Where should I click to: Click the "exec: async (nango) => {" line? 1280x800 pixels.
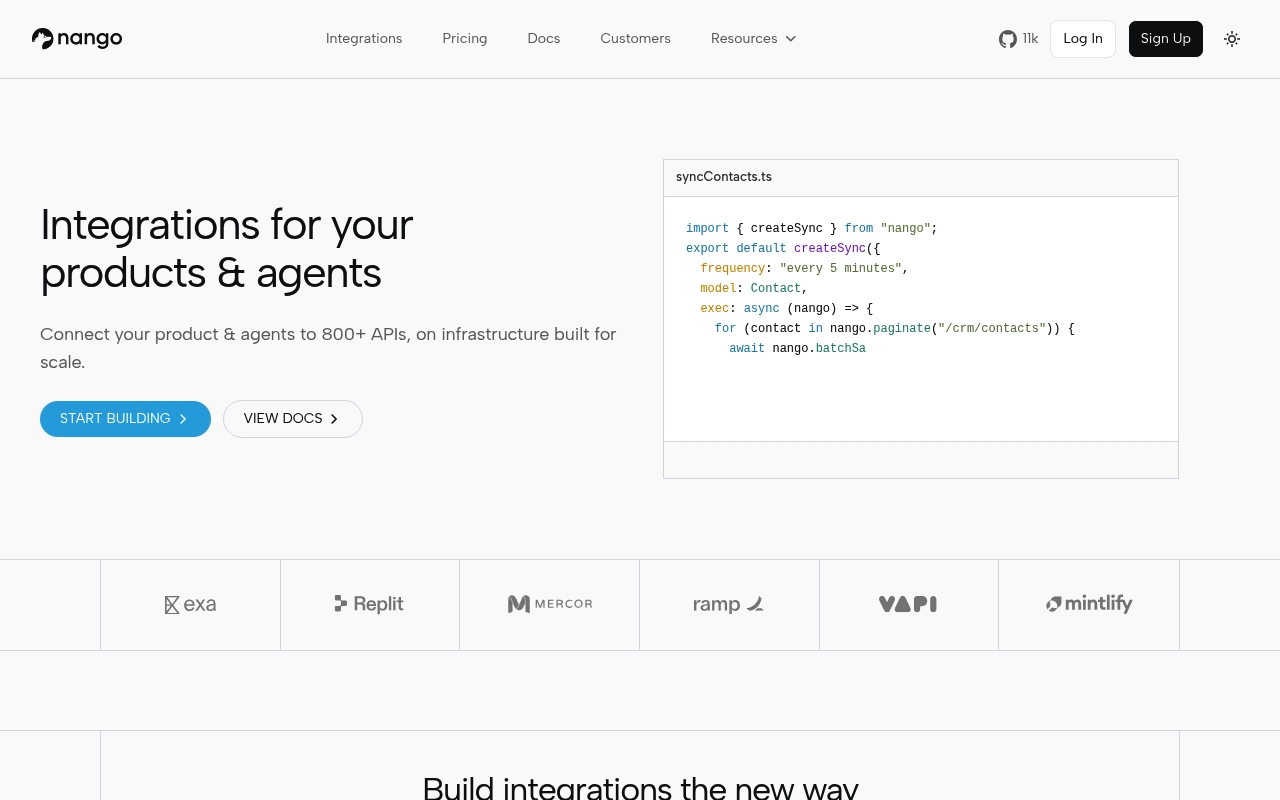[x=787, y=309]
